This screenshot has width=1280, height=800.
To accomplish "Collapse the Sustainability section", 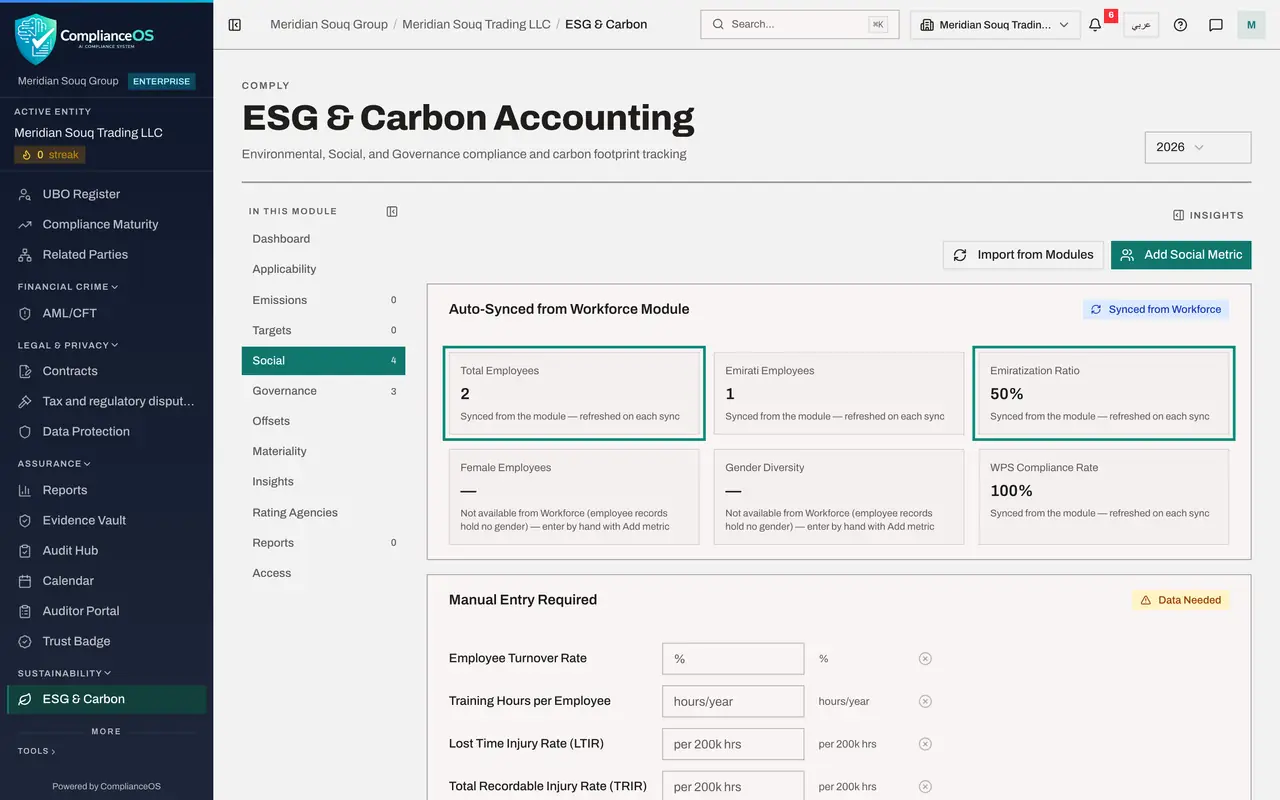I will [64, 673].
